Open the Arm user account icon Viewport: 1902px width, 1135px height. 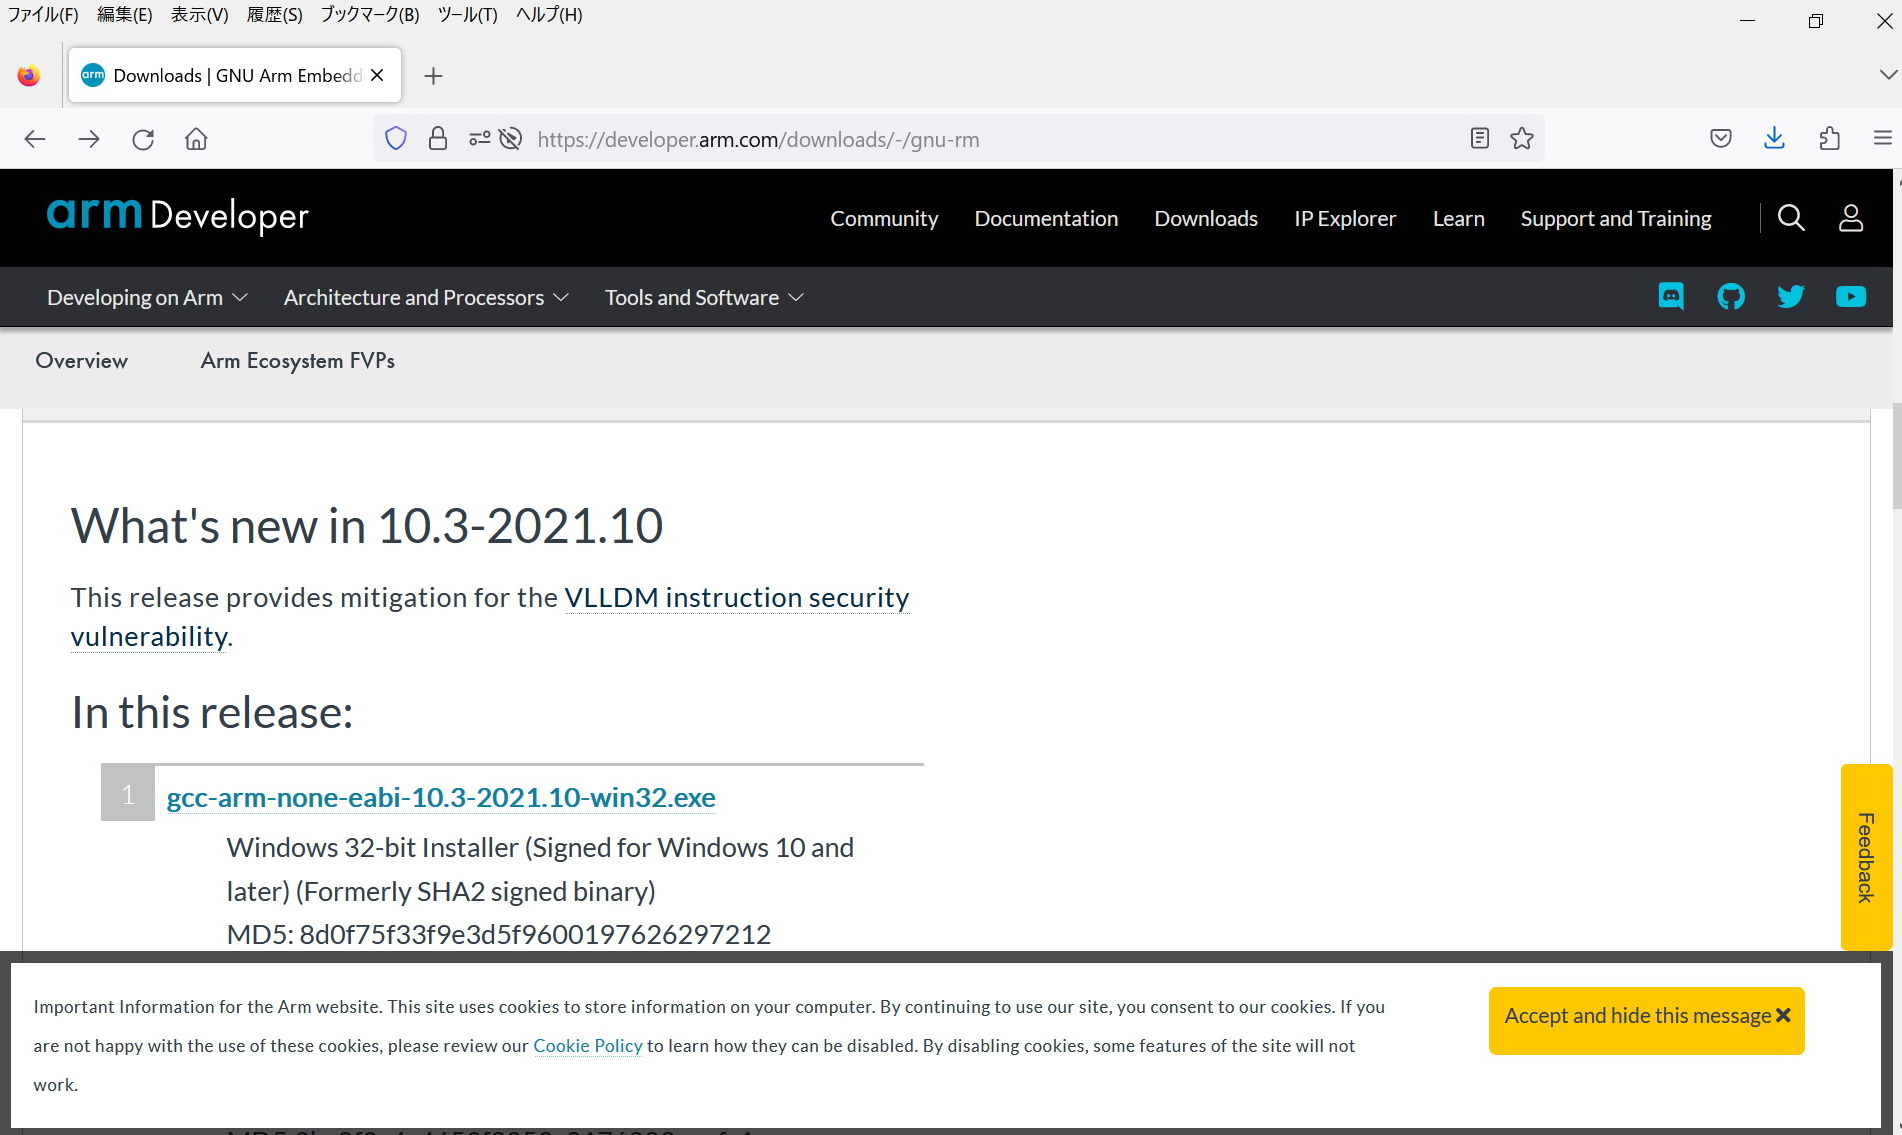(1851, 218)
